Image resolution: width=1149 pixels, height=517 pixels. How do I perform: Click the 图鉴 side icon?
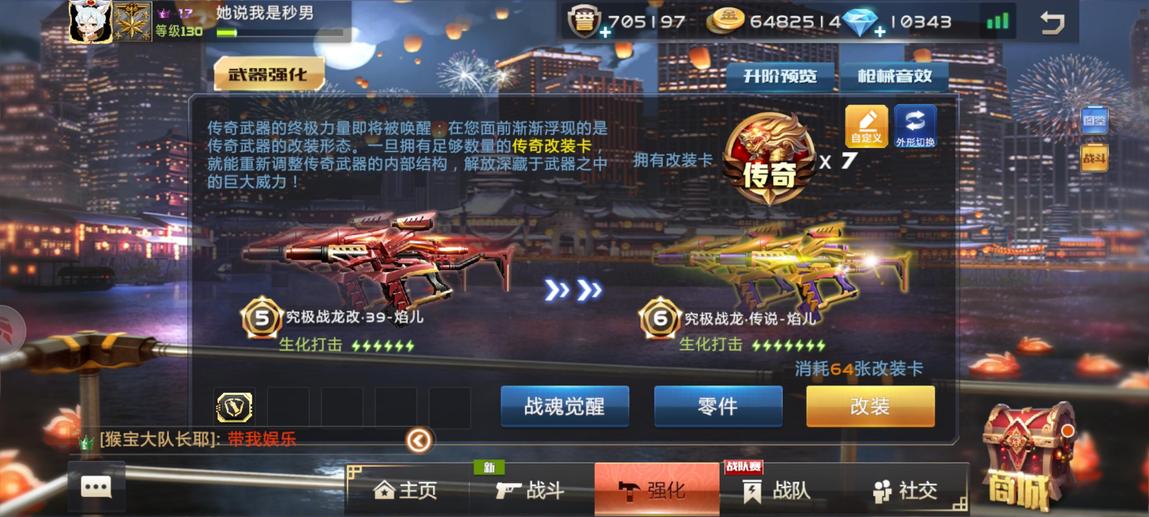click(x=1095, y=121)
